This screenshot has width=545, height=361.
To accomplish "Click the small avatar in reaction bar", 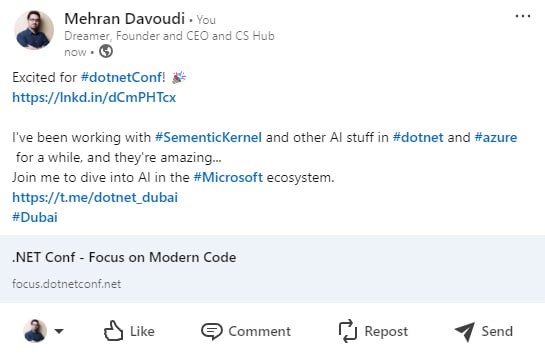I will [x=35, y=331].
